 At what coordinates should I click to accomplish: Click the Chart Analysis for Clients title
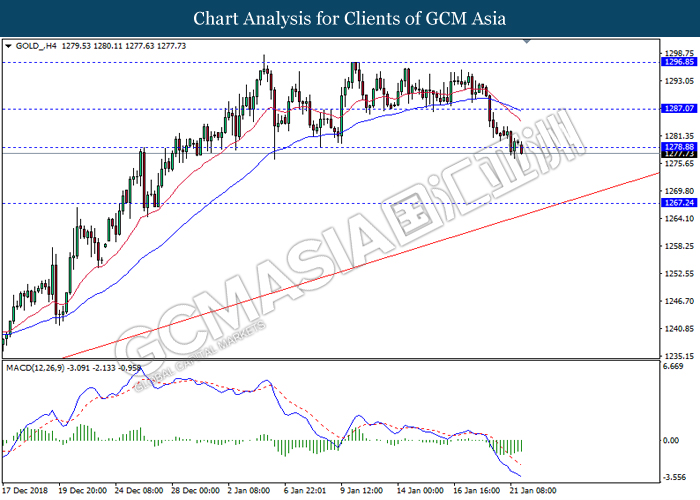coord(349,18)
